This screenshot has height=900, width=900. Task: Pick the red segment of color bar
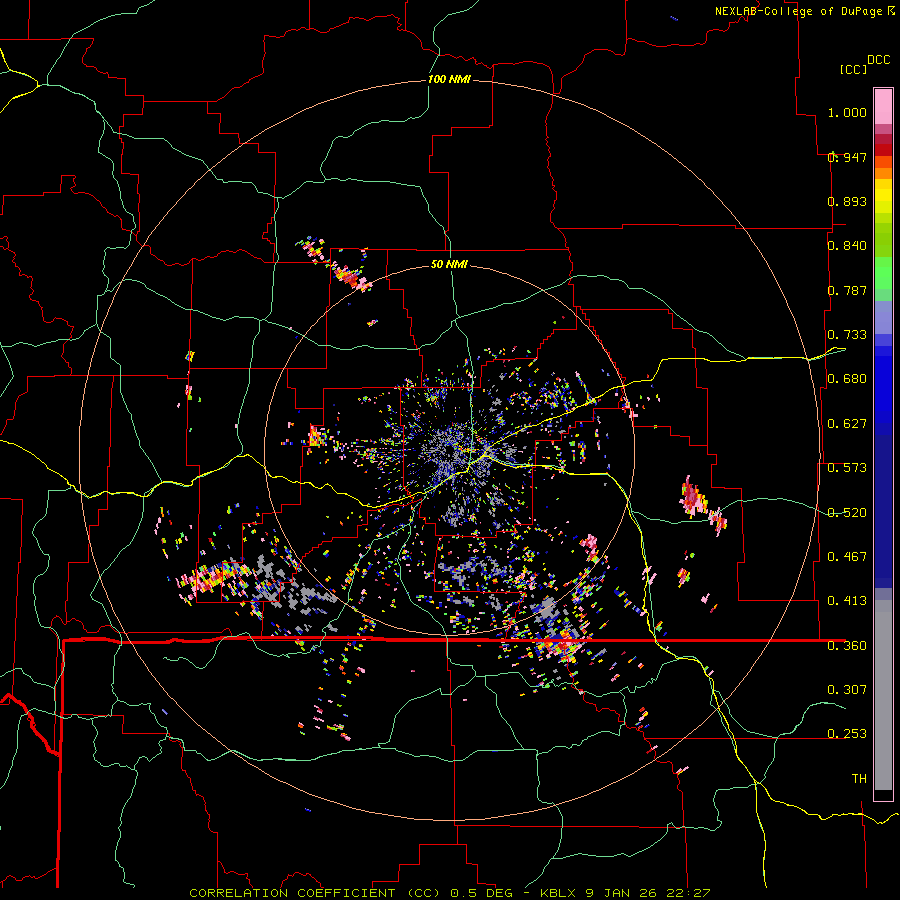pyautogui.click(x=883, y=150)
